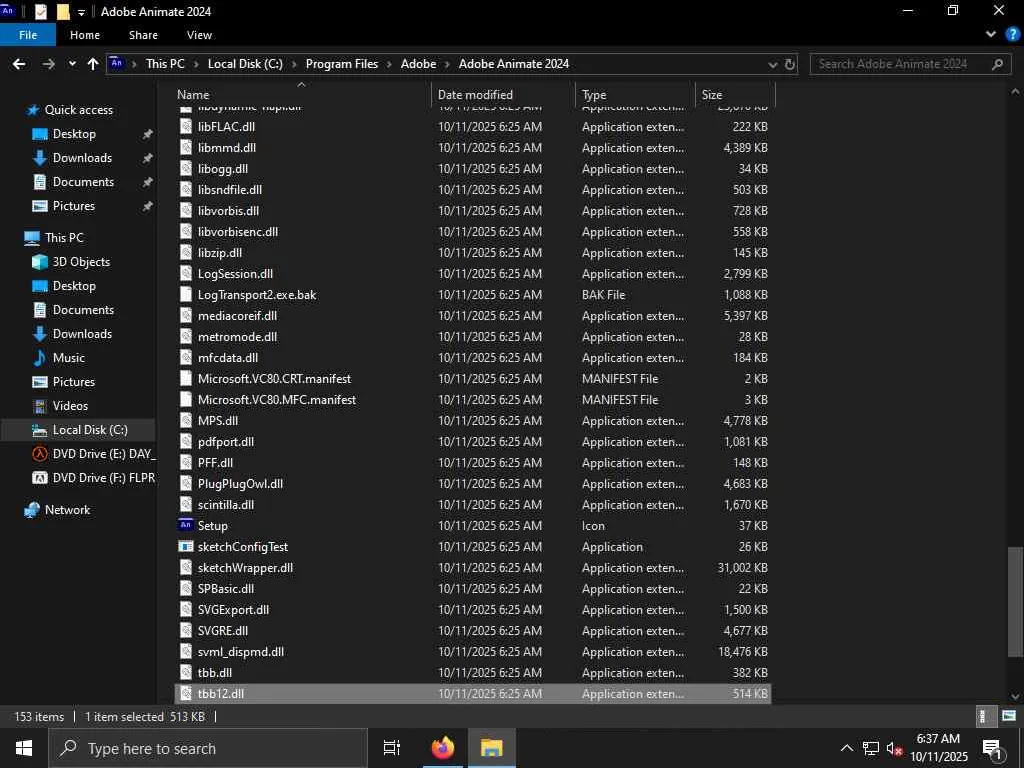This screenshot has height=768, width=1024.
Task: Select the libogg.dll file name
Action: [x=223, y=168]
